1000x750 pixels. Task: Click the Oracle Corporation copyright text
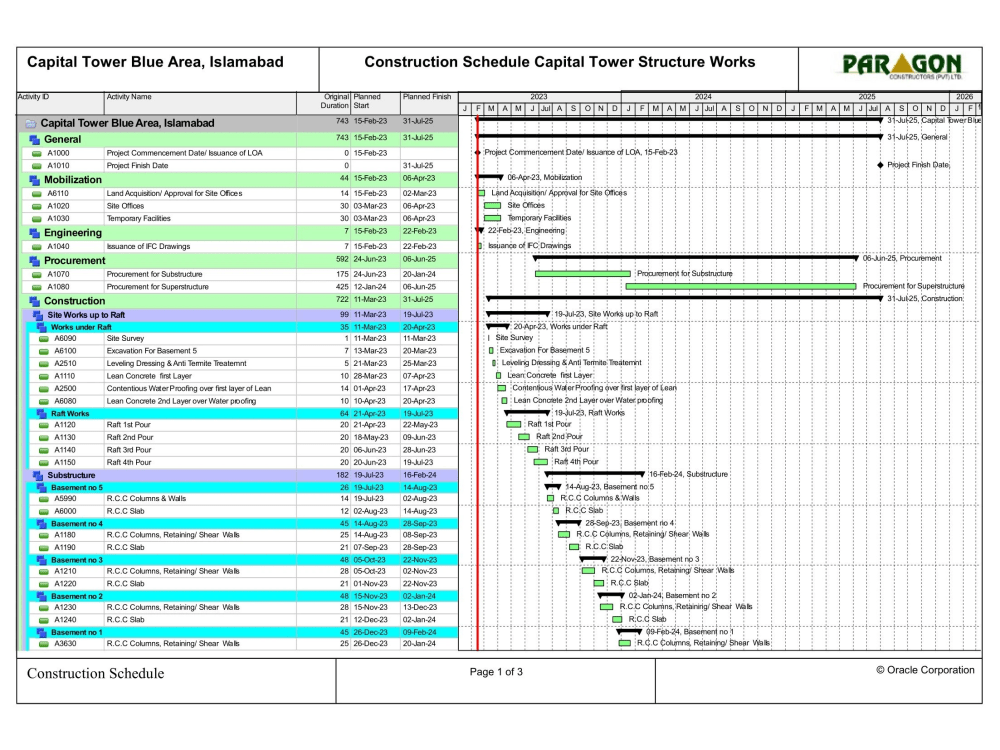click(x=924, y=670)
